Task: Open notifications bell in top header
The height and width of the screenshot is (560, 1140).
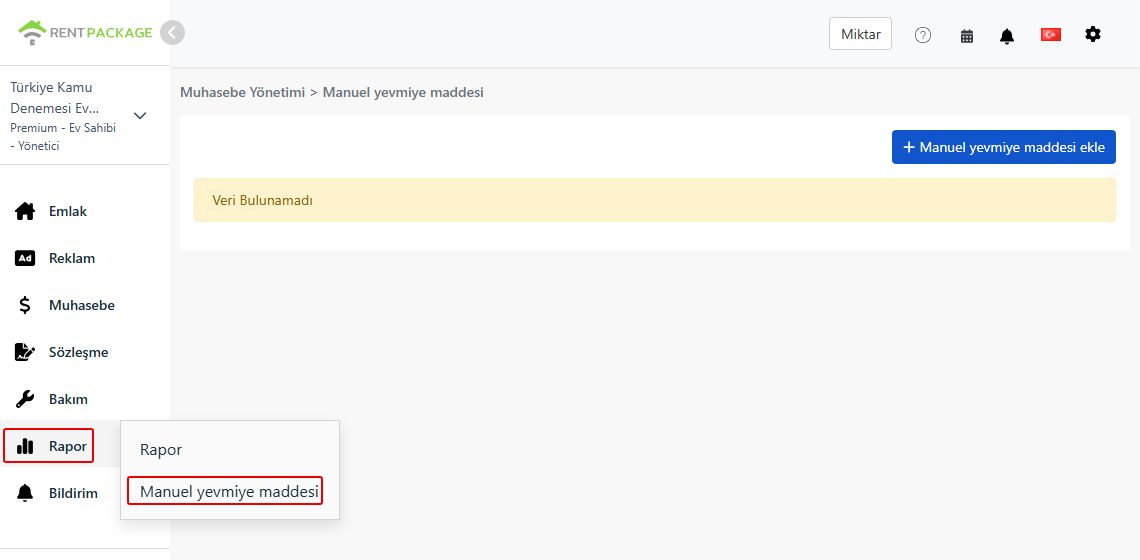Action: point(1006,36)
